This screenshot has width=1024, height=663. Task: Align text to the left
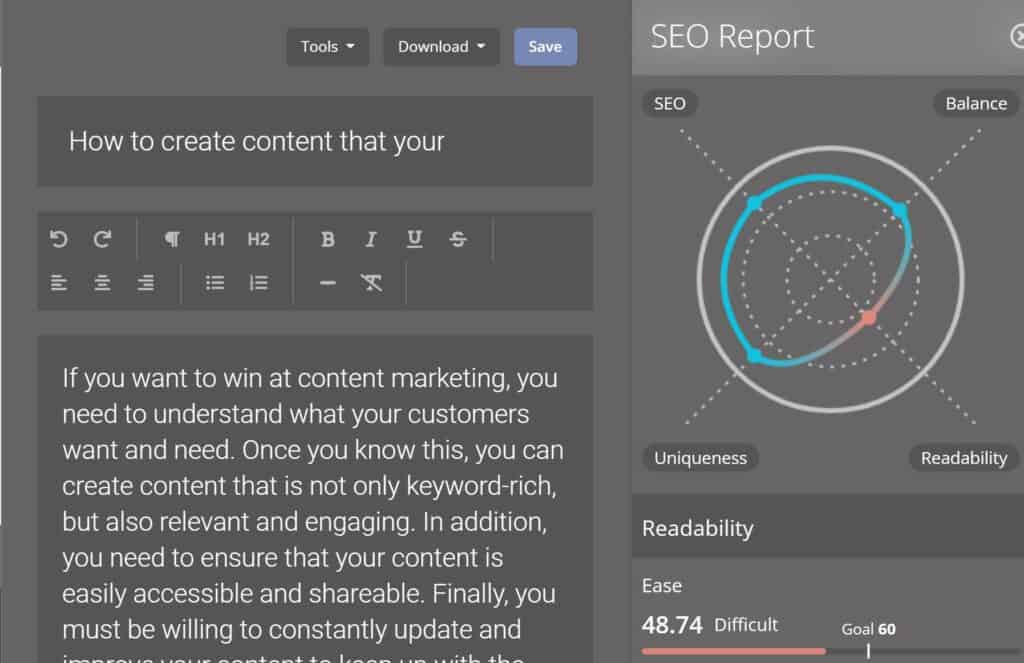pyautogui.click(x=59, y=283)
